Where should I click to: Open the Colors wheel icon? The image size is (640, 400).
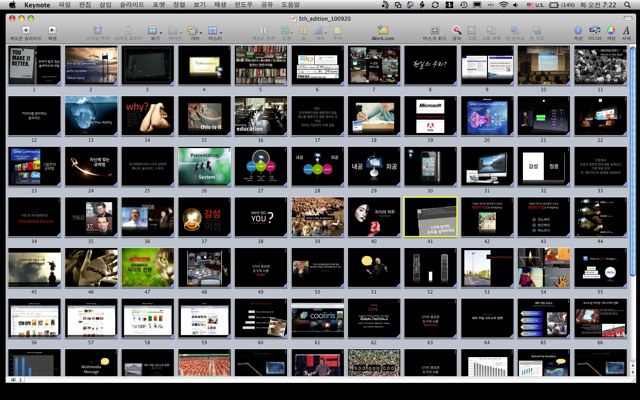pyautogui.click(x=611, y=30)
